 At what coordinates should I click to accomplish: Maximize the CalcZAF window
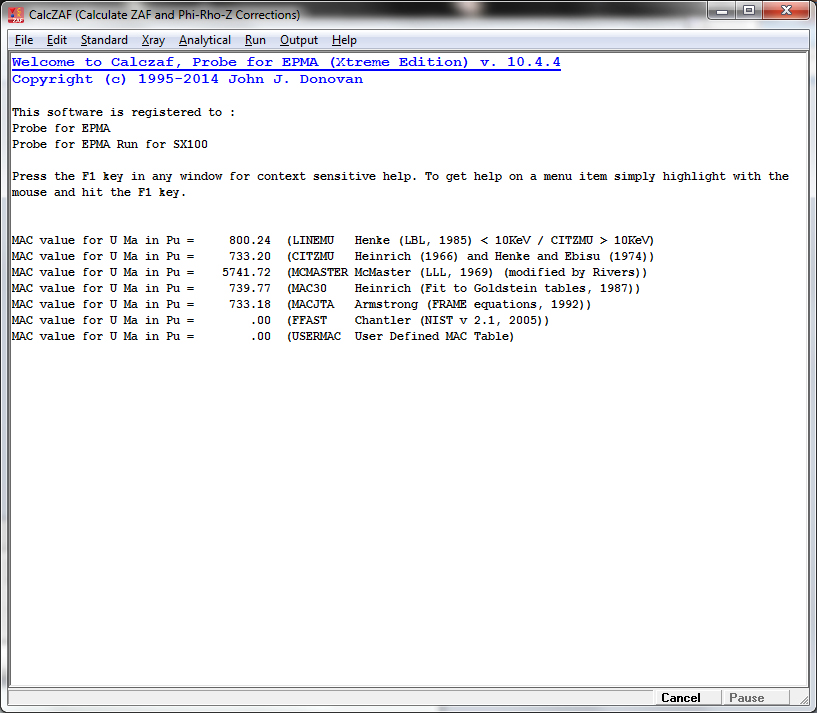[x=749, y=11]
